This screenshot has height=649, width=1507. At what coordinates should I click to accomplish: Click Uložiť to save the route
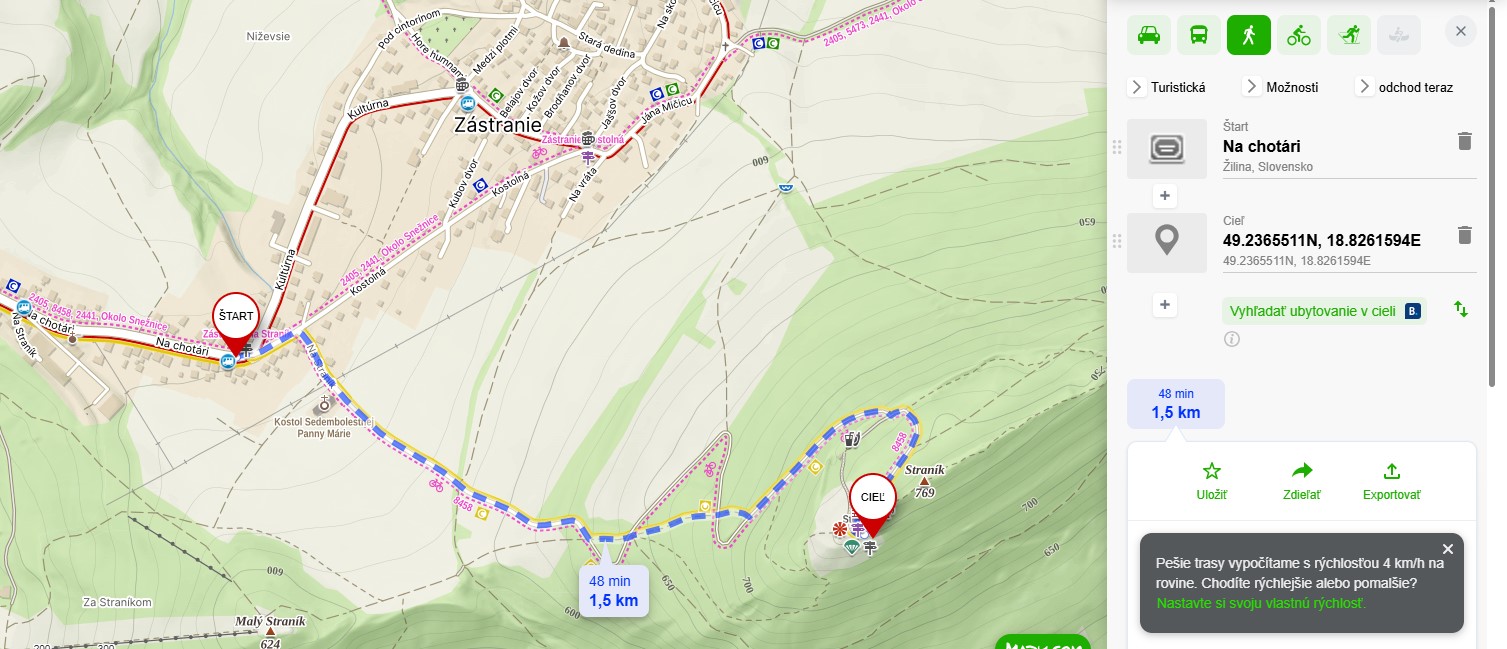click(x=1212, y=481)
